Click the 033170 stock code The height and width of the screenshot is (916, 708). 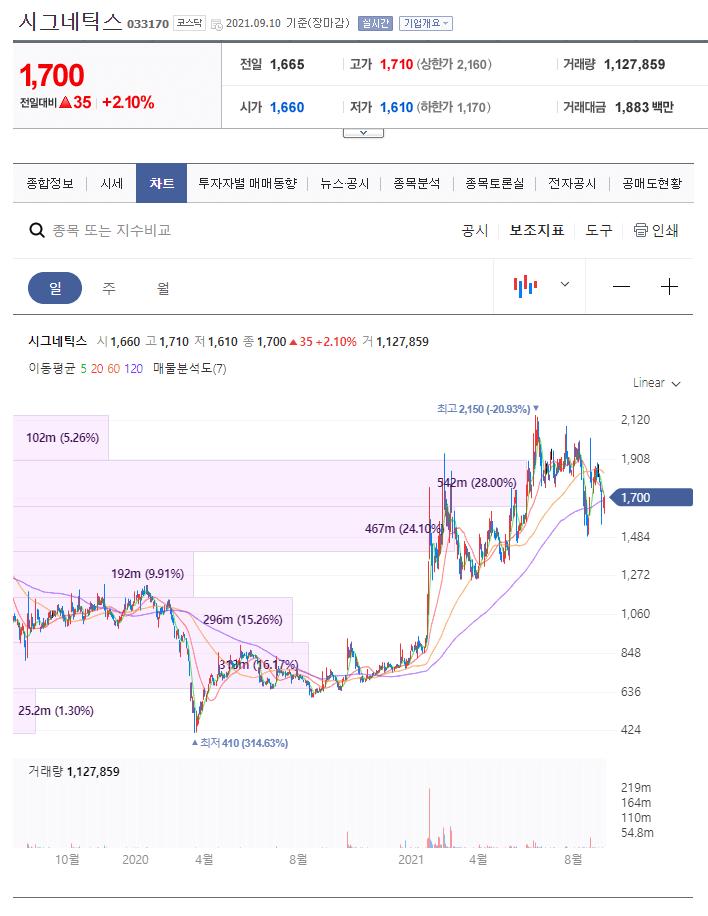tap(148, 24)
